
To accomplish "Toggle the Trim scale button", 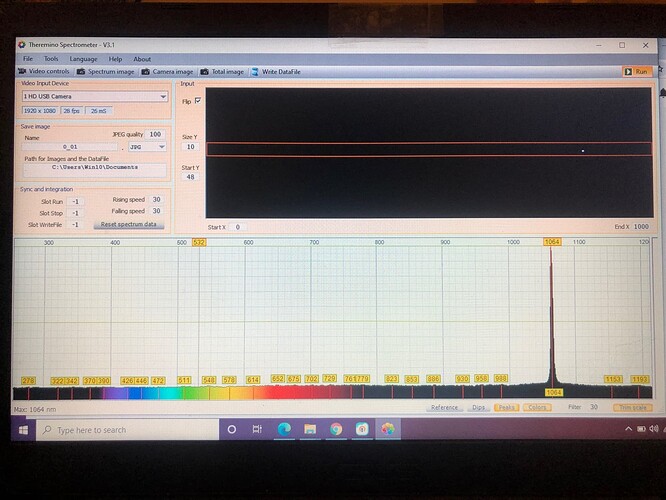I will pos(632,407).
